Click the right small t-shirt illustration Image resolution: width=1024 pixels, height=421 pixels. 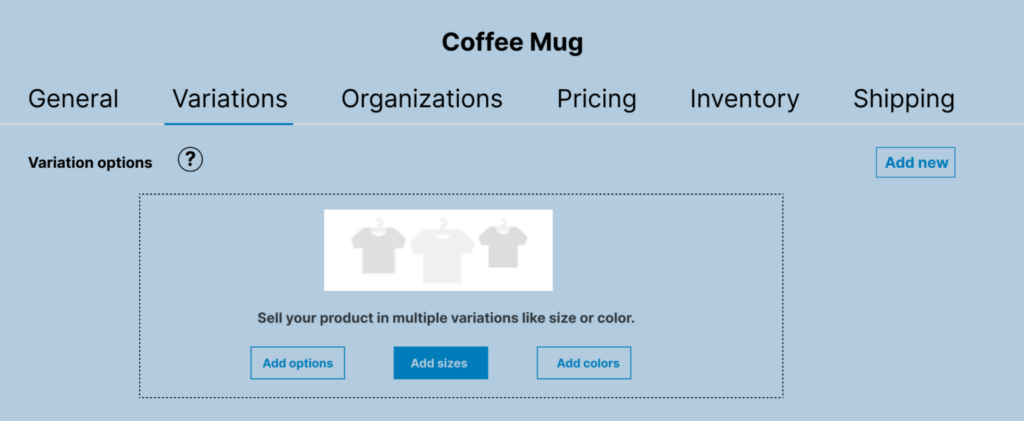click(502, 246)
